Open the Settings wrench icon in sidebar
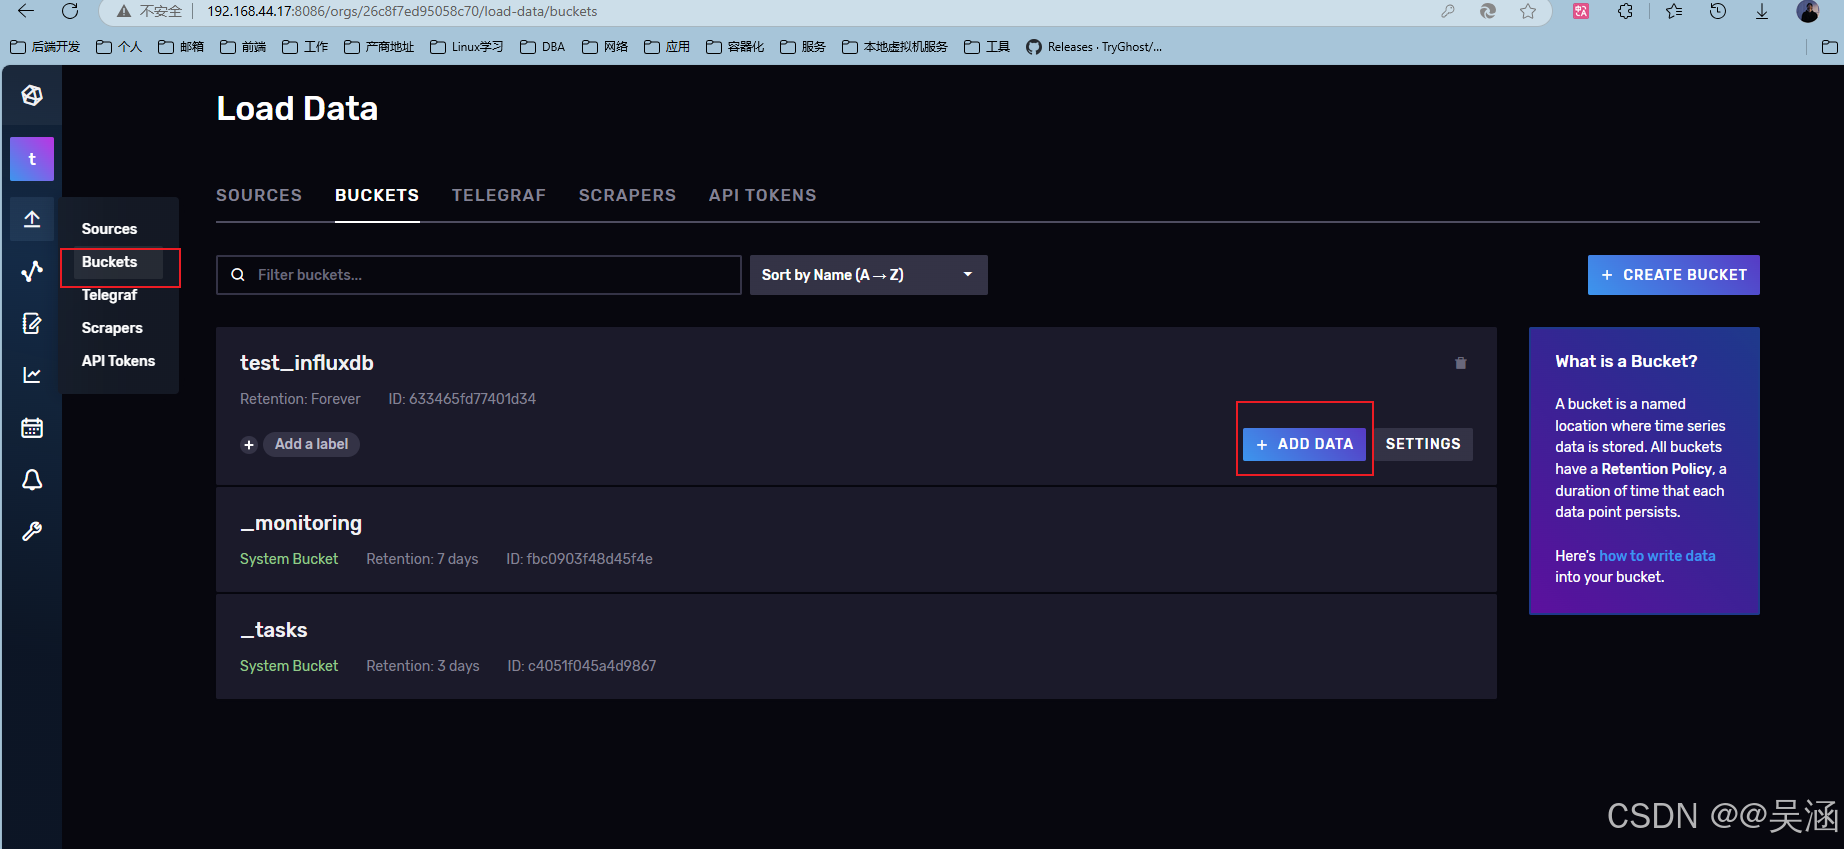Viewport: 1844px width, 849px height. [x=32, y=532]
